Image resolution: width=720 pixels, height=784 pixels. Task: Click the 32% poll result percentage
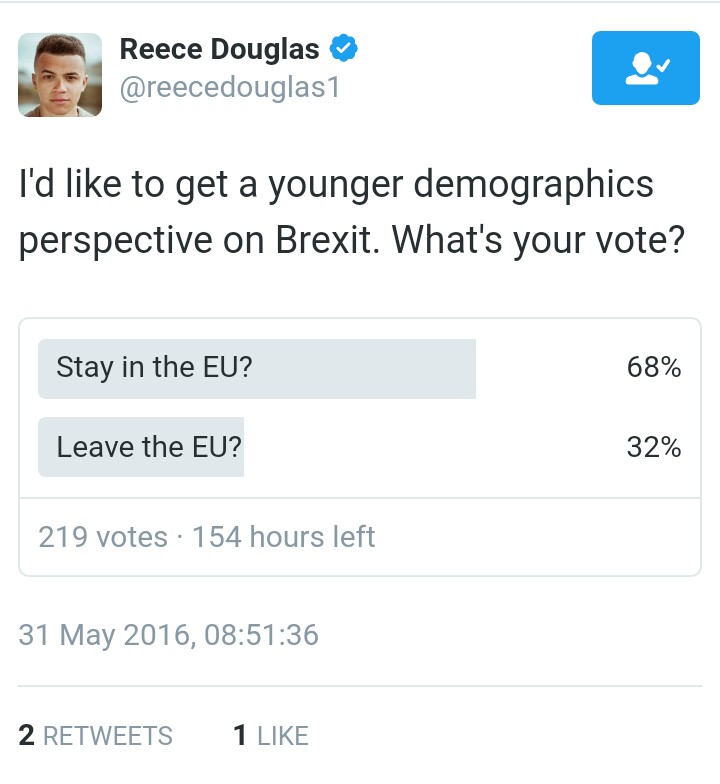tap(654, 447)
